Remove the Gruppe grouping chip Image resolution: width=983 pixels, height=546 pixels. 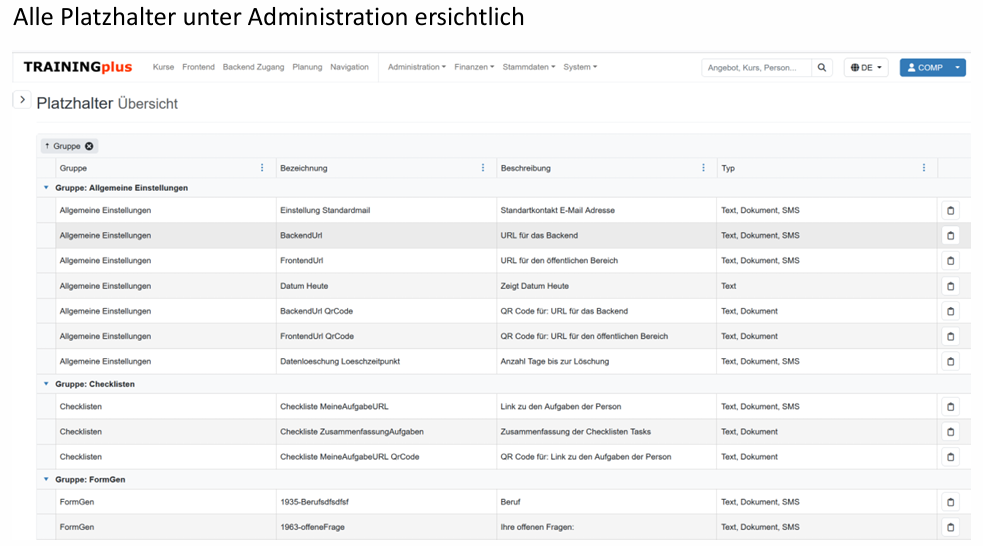pyautogui.click(x=89, y=146)
